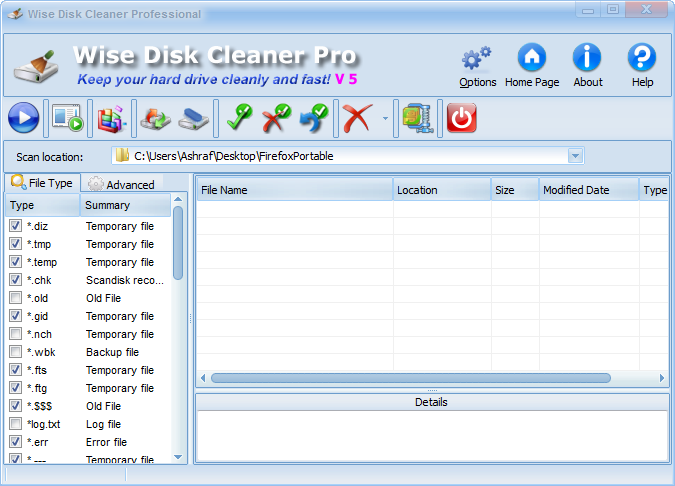Check the *log.txt file type
675x486 pixels.
[15, 424]
